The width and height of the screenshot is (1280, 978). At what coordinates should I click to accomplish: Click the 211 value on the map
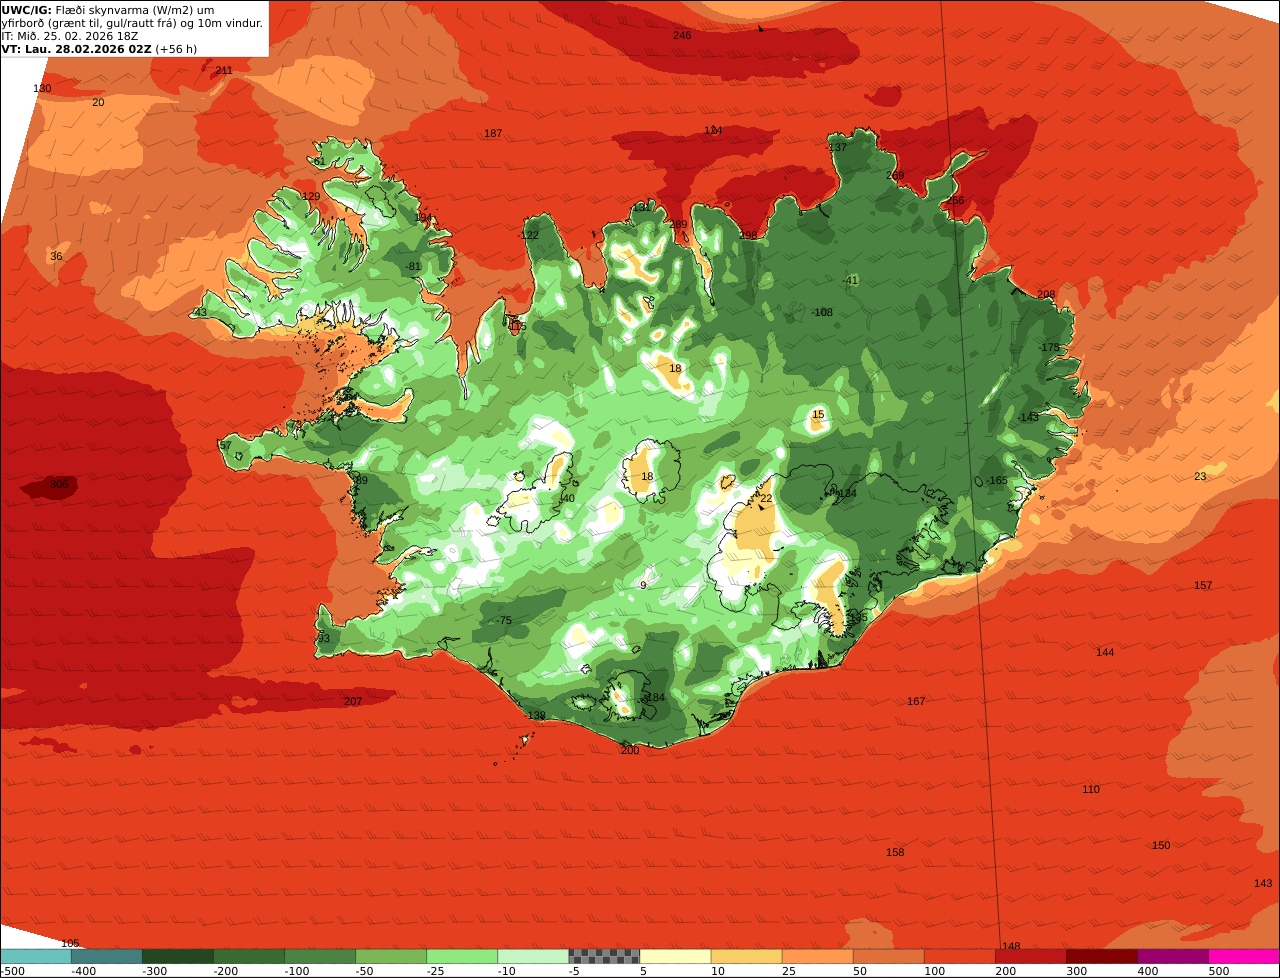tap(224, 70)
